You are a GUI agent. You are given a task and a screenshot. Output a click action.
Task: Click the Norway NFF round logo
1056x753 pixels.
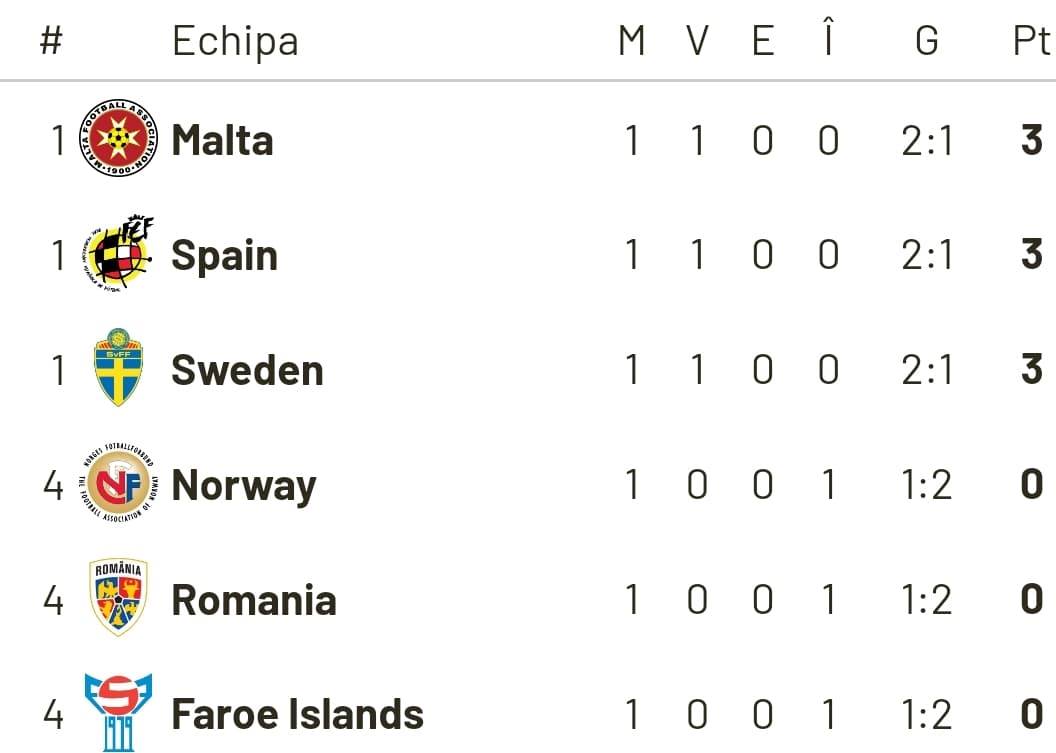(x=119, y=485)
